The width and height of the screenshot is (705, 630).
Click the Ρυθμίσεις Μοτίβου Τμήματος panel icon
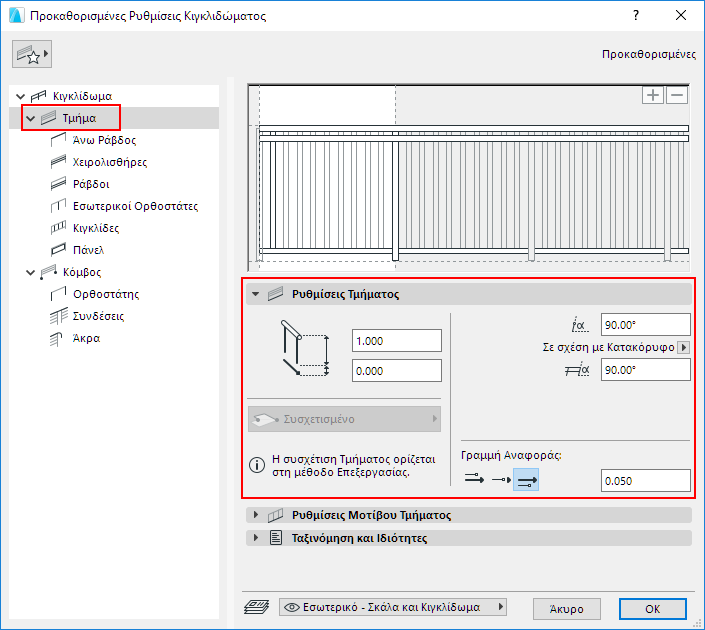[276, 515]
